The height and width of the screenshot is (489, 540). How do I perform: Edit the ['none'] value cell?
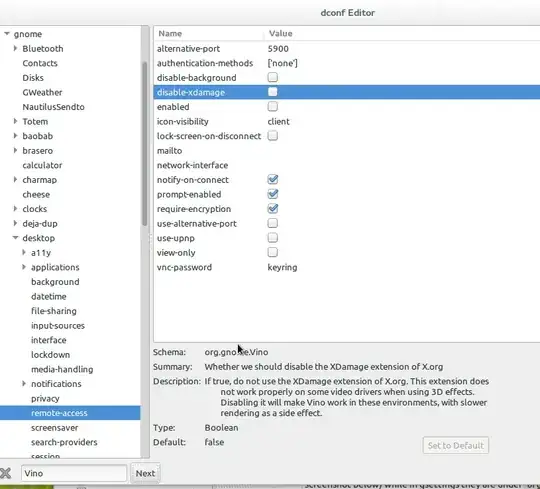282,63
